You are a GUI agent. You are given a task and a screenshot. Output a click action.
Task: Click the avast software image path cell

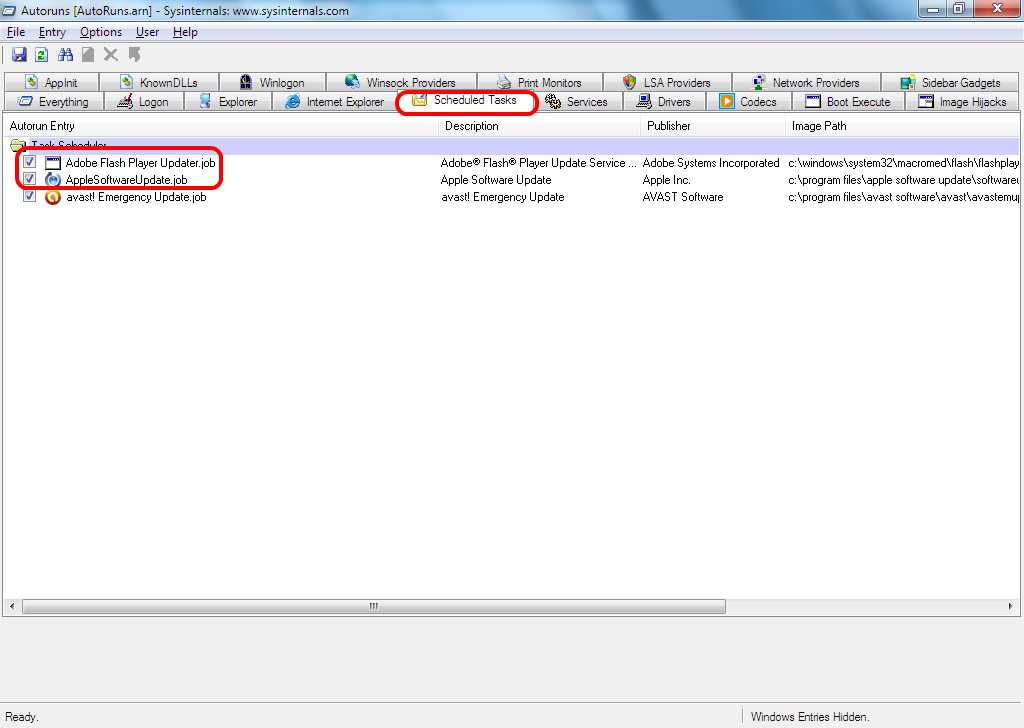click(x=903, y=197)
